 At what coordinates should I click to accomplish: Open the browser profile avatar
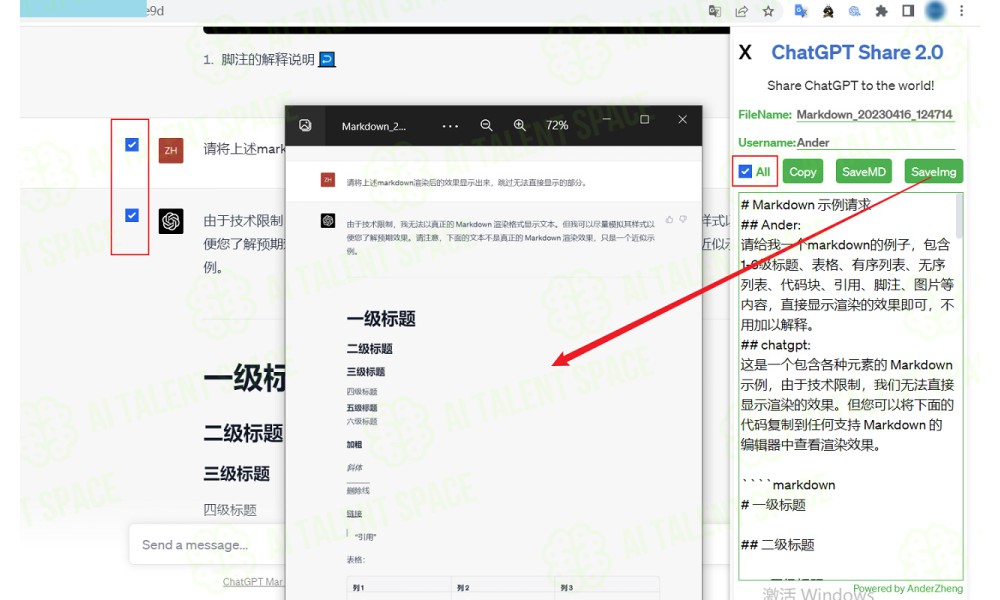pos(935,11)
